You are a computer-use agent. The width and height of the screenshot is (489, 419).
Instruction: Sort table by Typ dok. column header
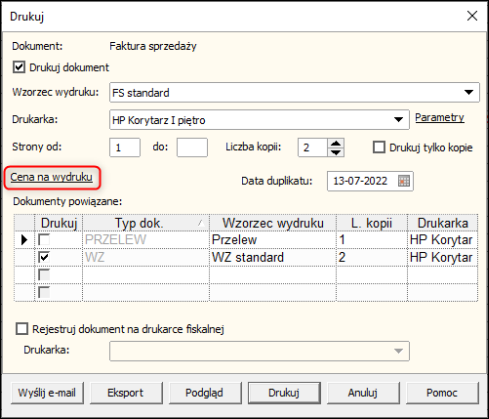146,223
